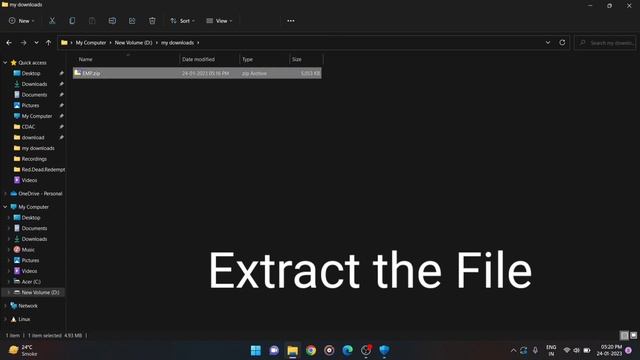The height and width of the screenshot is (360, 640).
Task: Expand address bar history dropdown
Action: pyautogui.click(x=548, y=42)
